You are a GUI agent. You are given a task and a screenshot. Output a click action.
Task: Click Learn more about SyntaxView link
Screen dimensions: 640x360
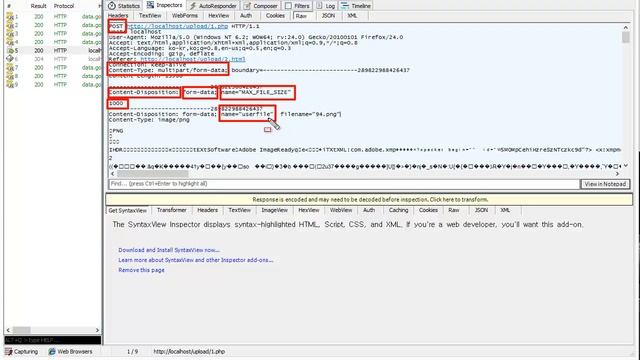196,260
